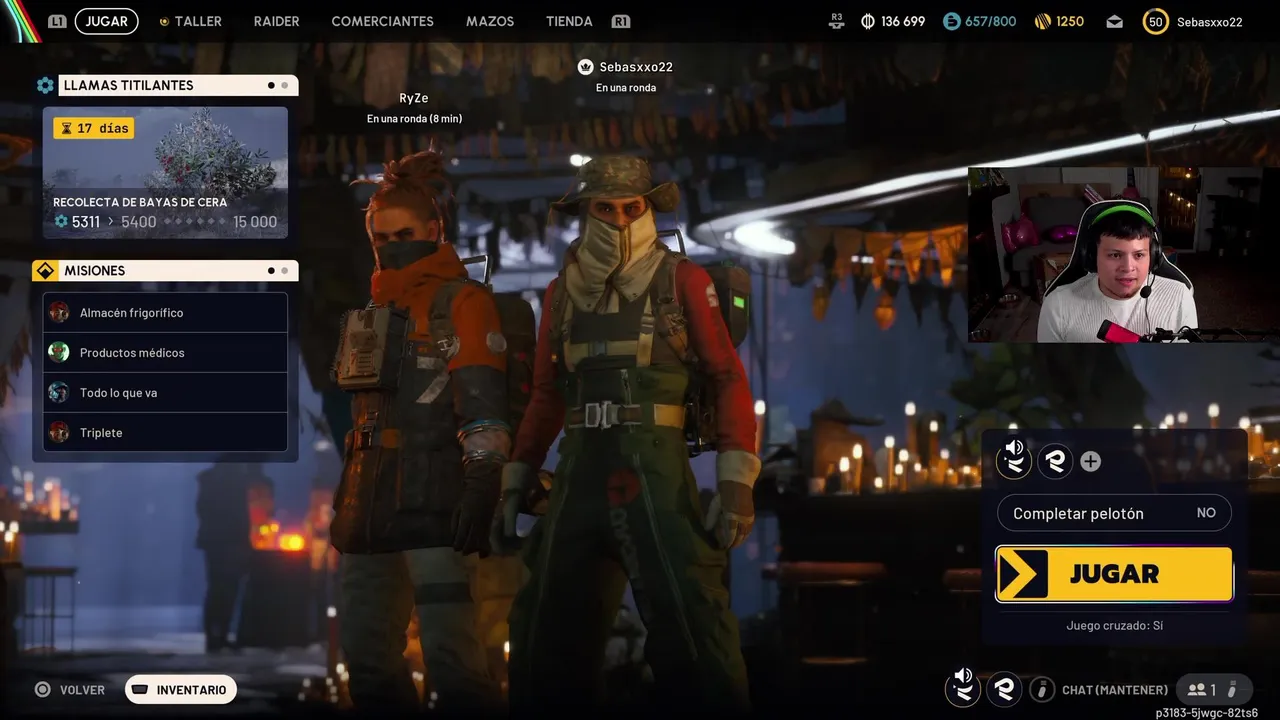
Task: Click 657/800 token balance value
Action: pyautogui.click(x=991, y=21)
